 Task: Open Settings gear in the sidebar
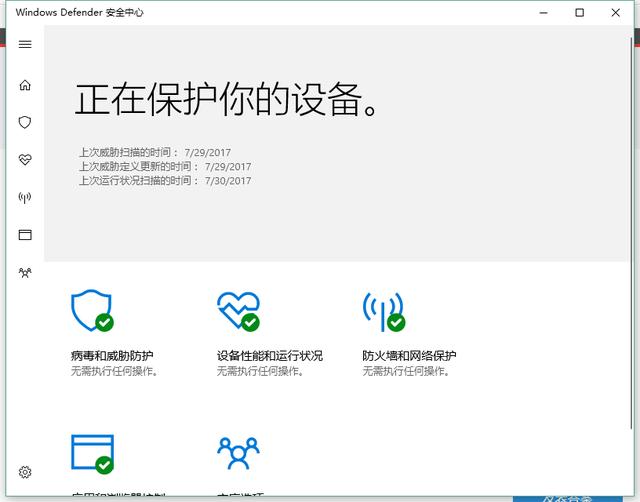(25, 472)
